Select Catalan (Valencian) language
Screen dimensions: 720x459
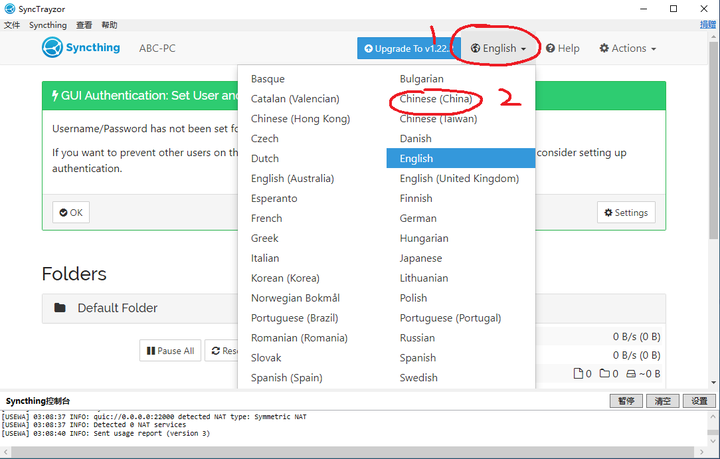(295, 99)
